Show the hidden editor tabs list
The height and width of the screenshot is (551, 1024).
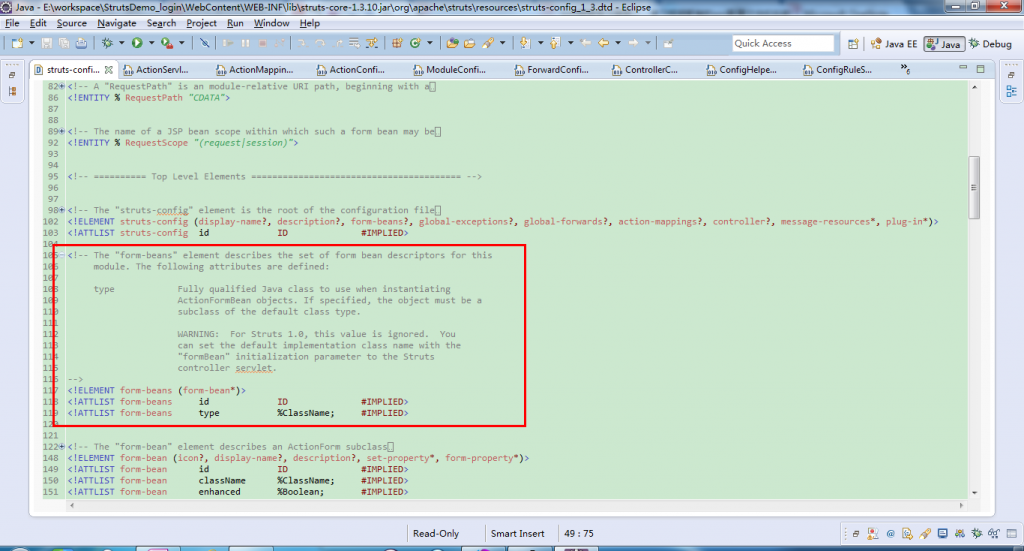(905, 69)
